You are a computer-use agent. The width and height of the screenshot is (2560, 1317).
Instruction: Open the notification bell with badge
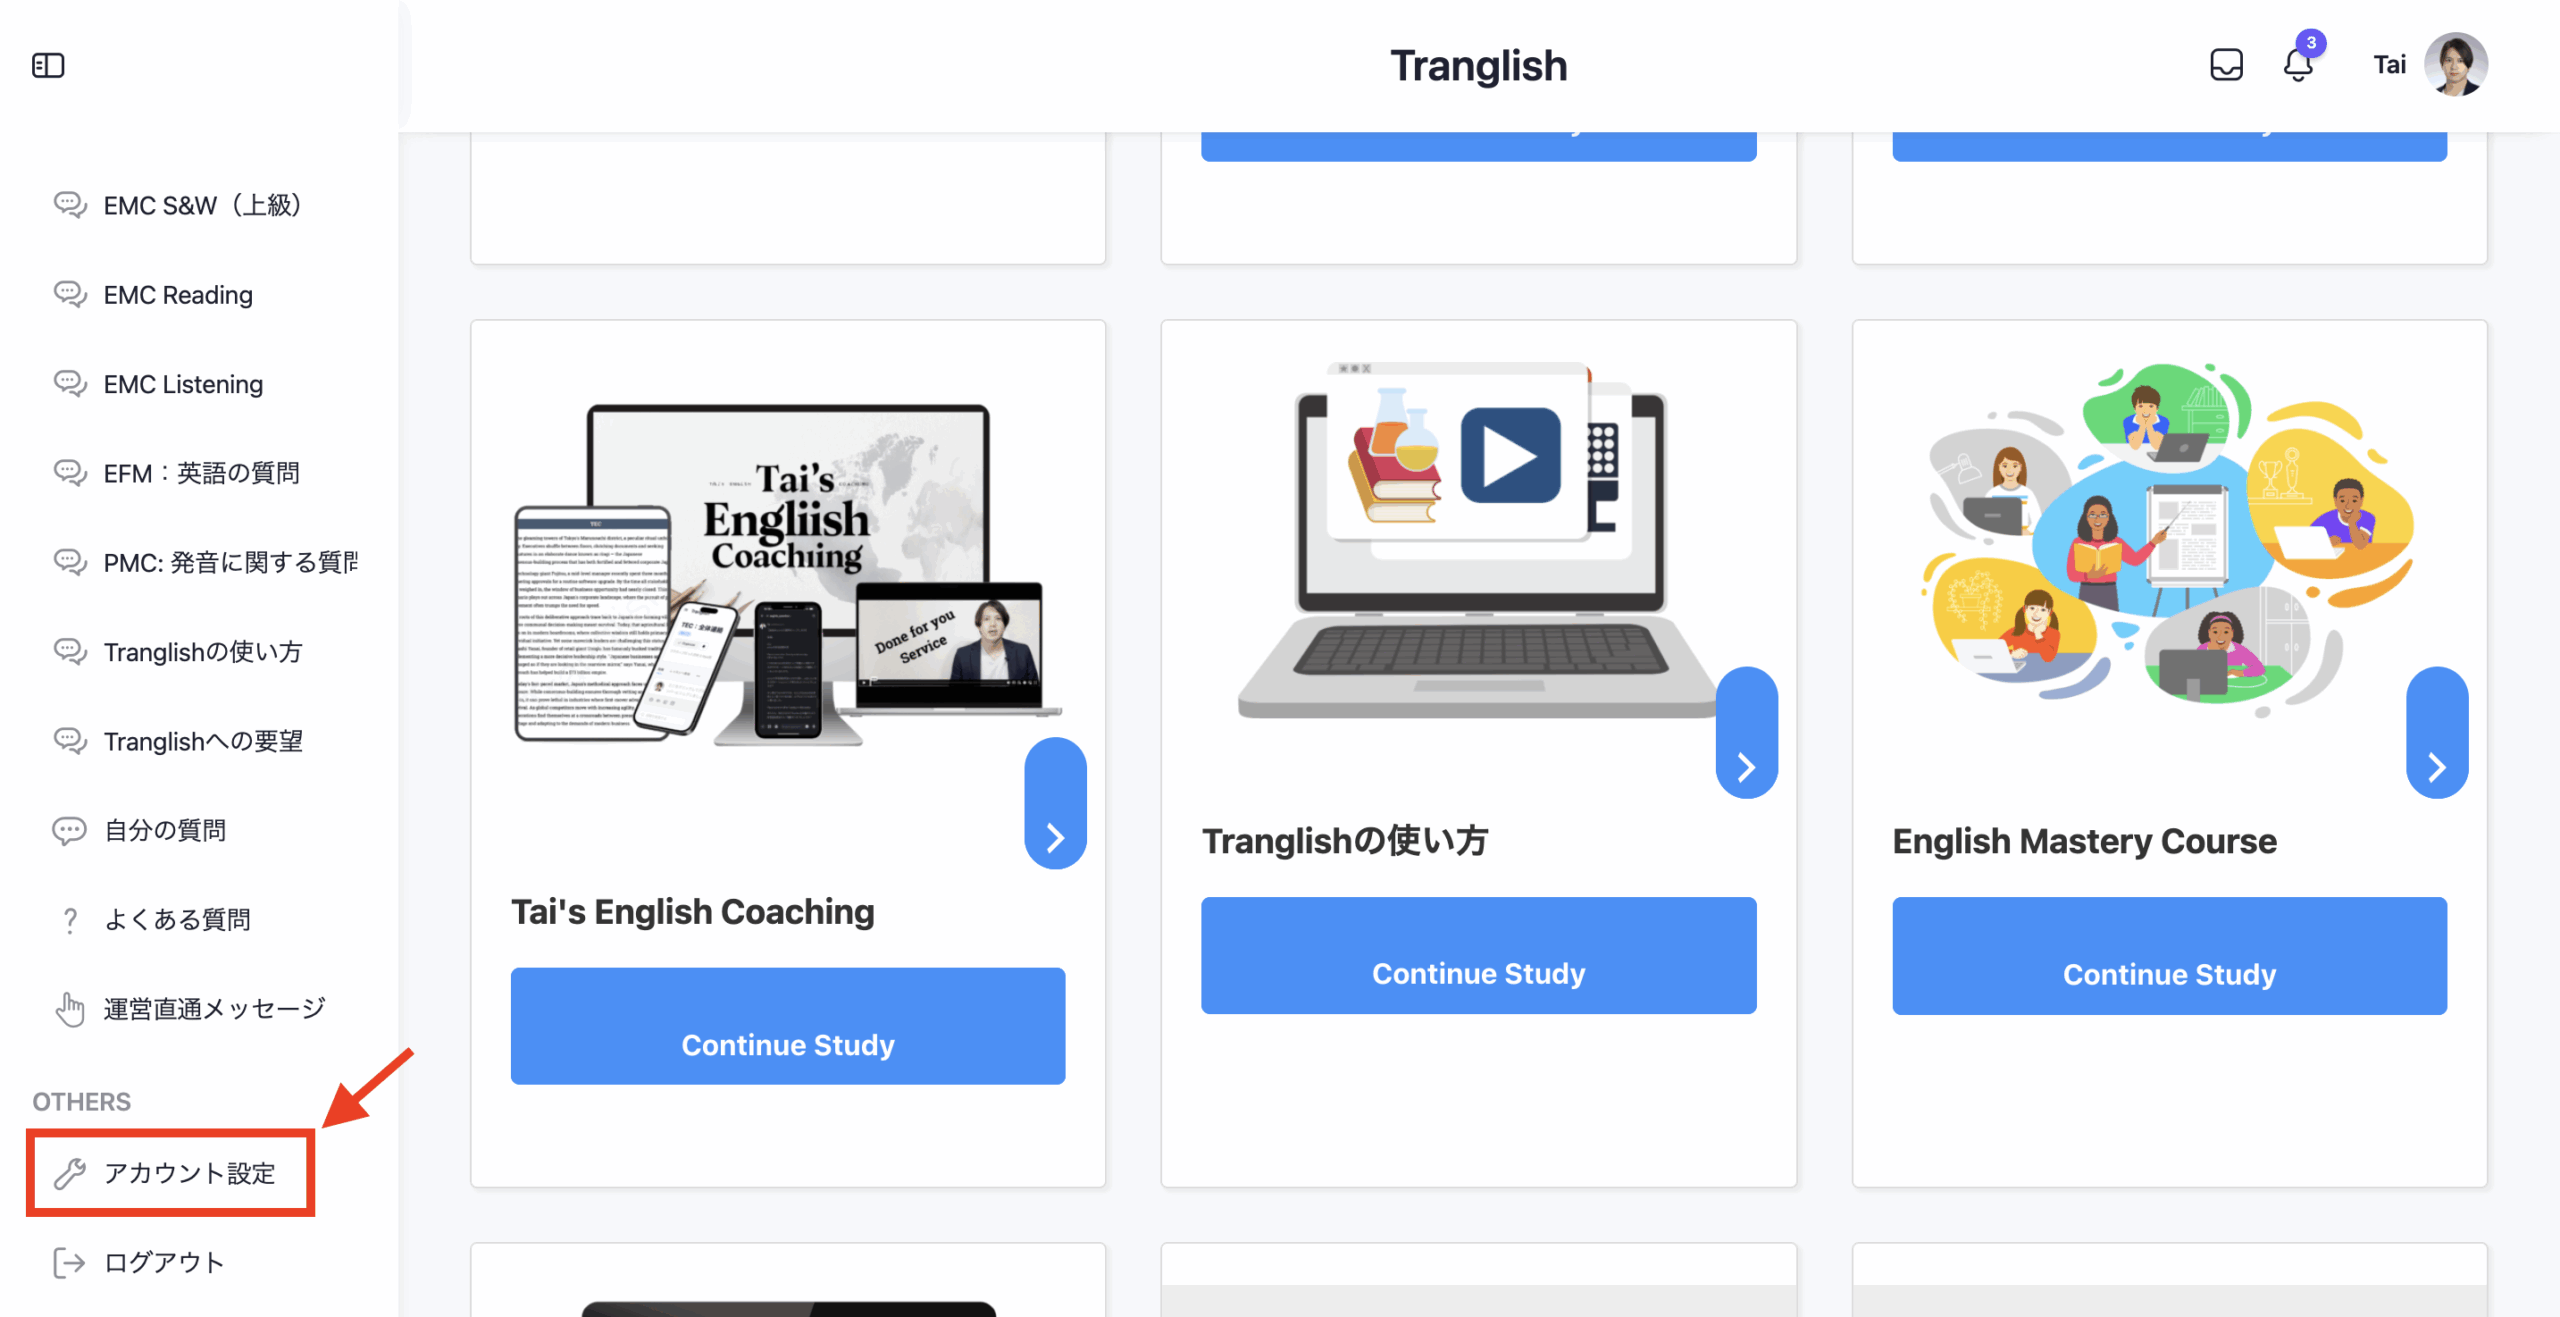pyautogui.click(x=2298, y=65)
